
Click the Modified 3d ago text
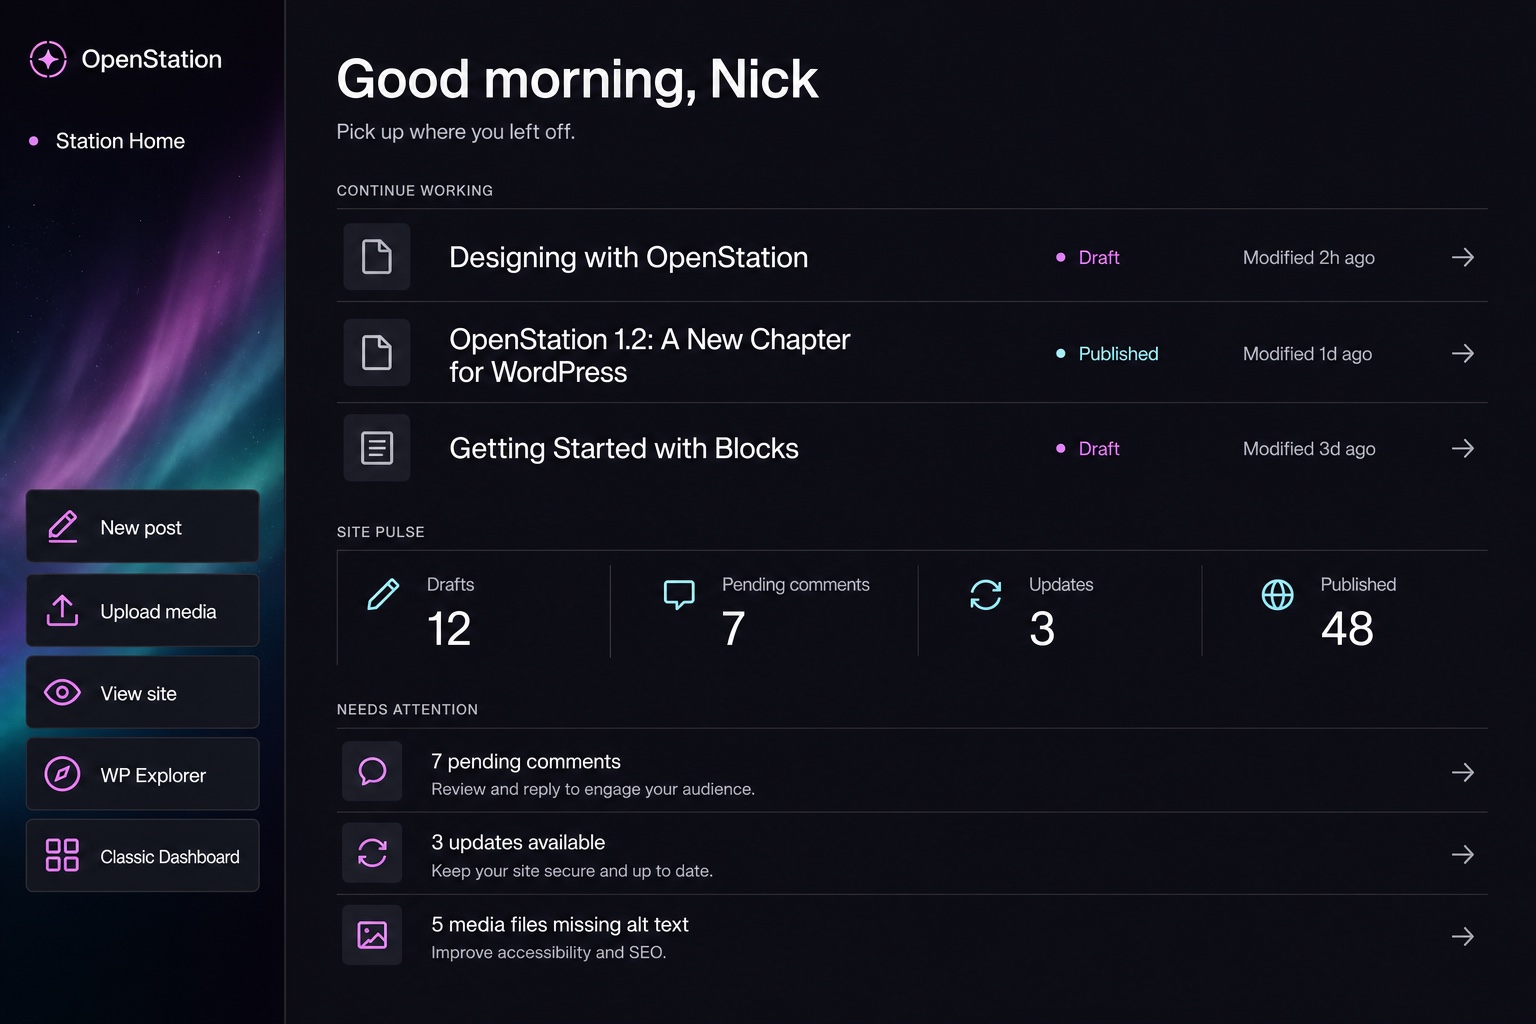tap(1309, 448)
